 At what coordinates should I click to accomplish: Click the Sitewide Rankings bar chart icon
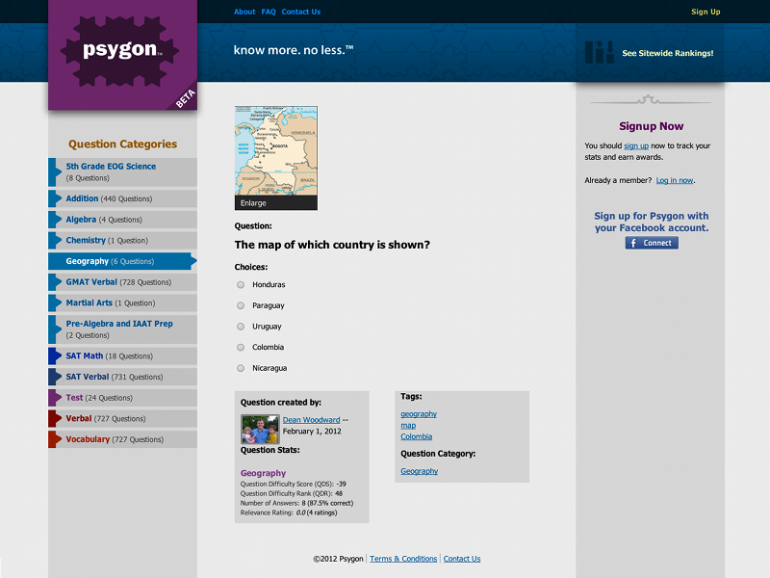point(599,52)
